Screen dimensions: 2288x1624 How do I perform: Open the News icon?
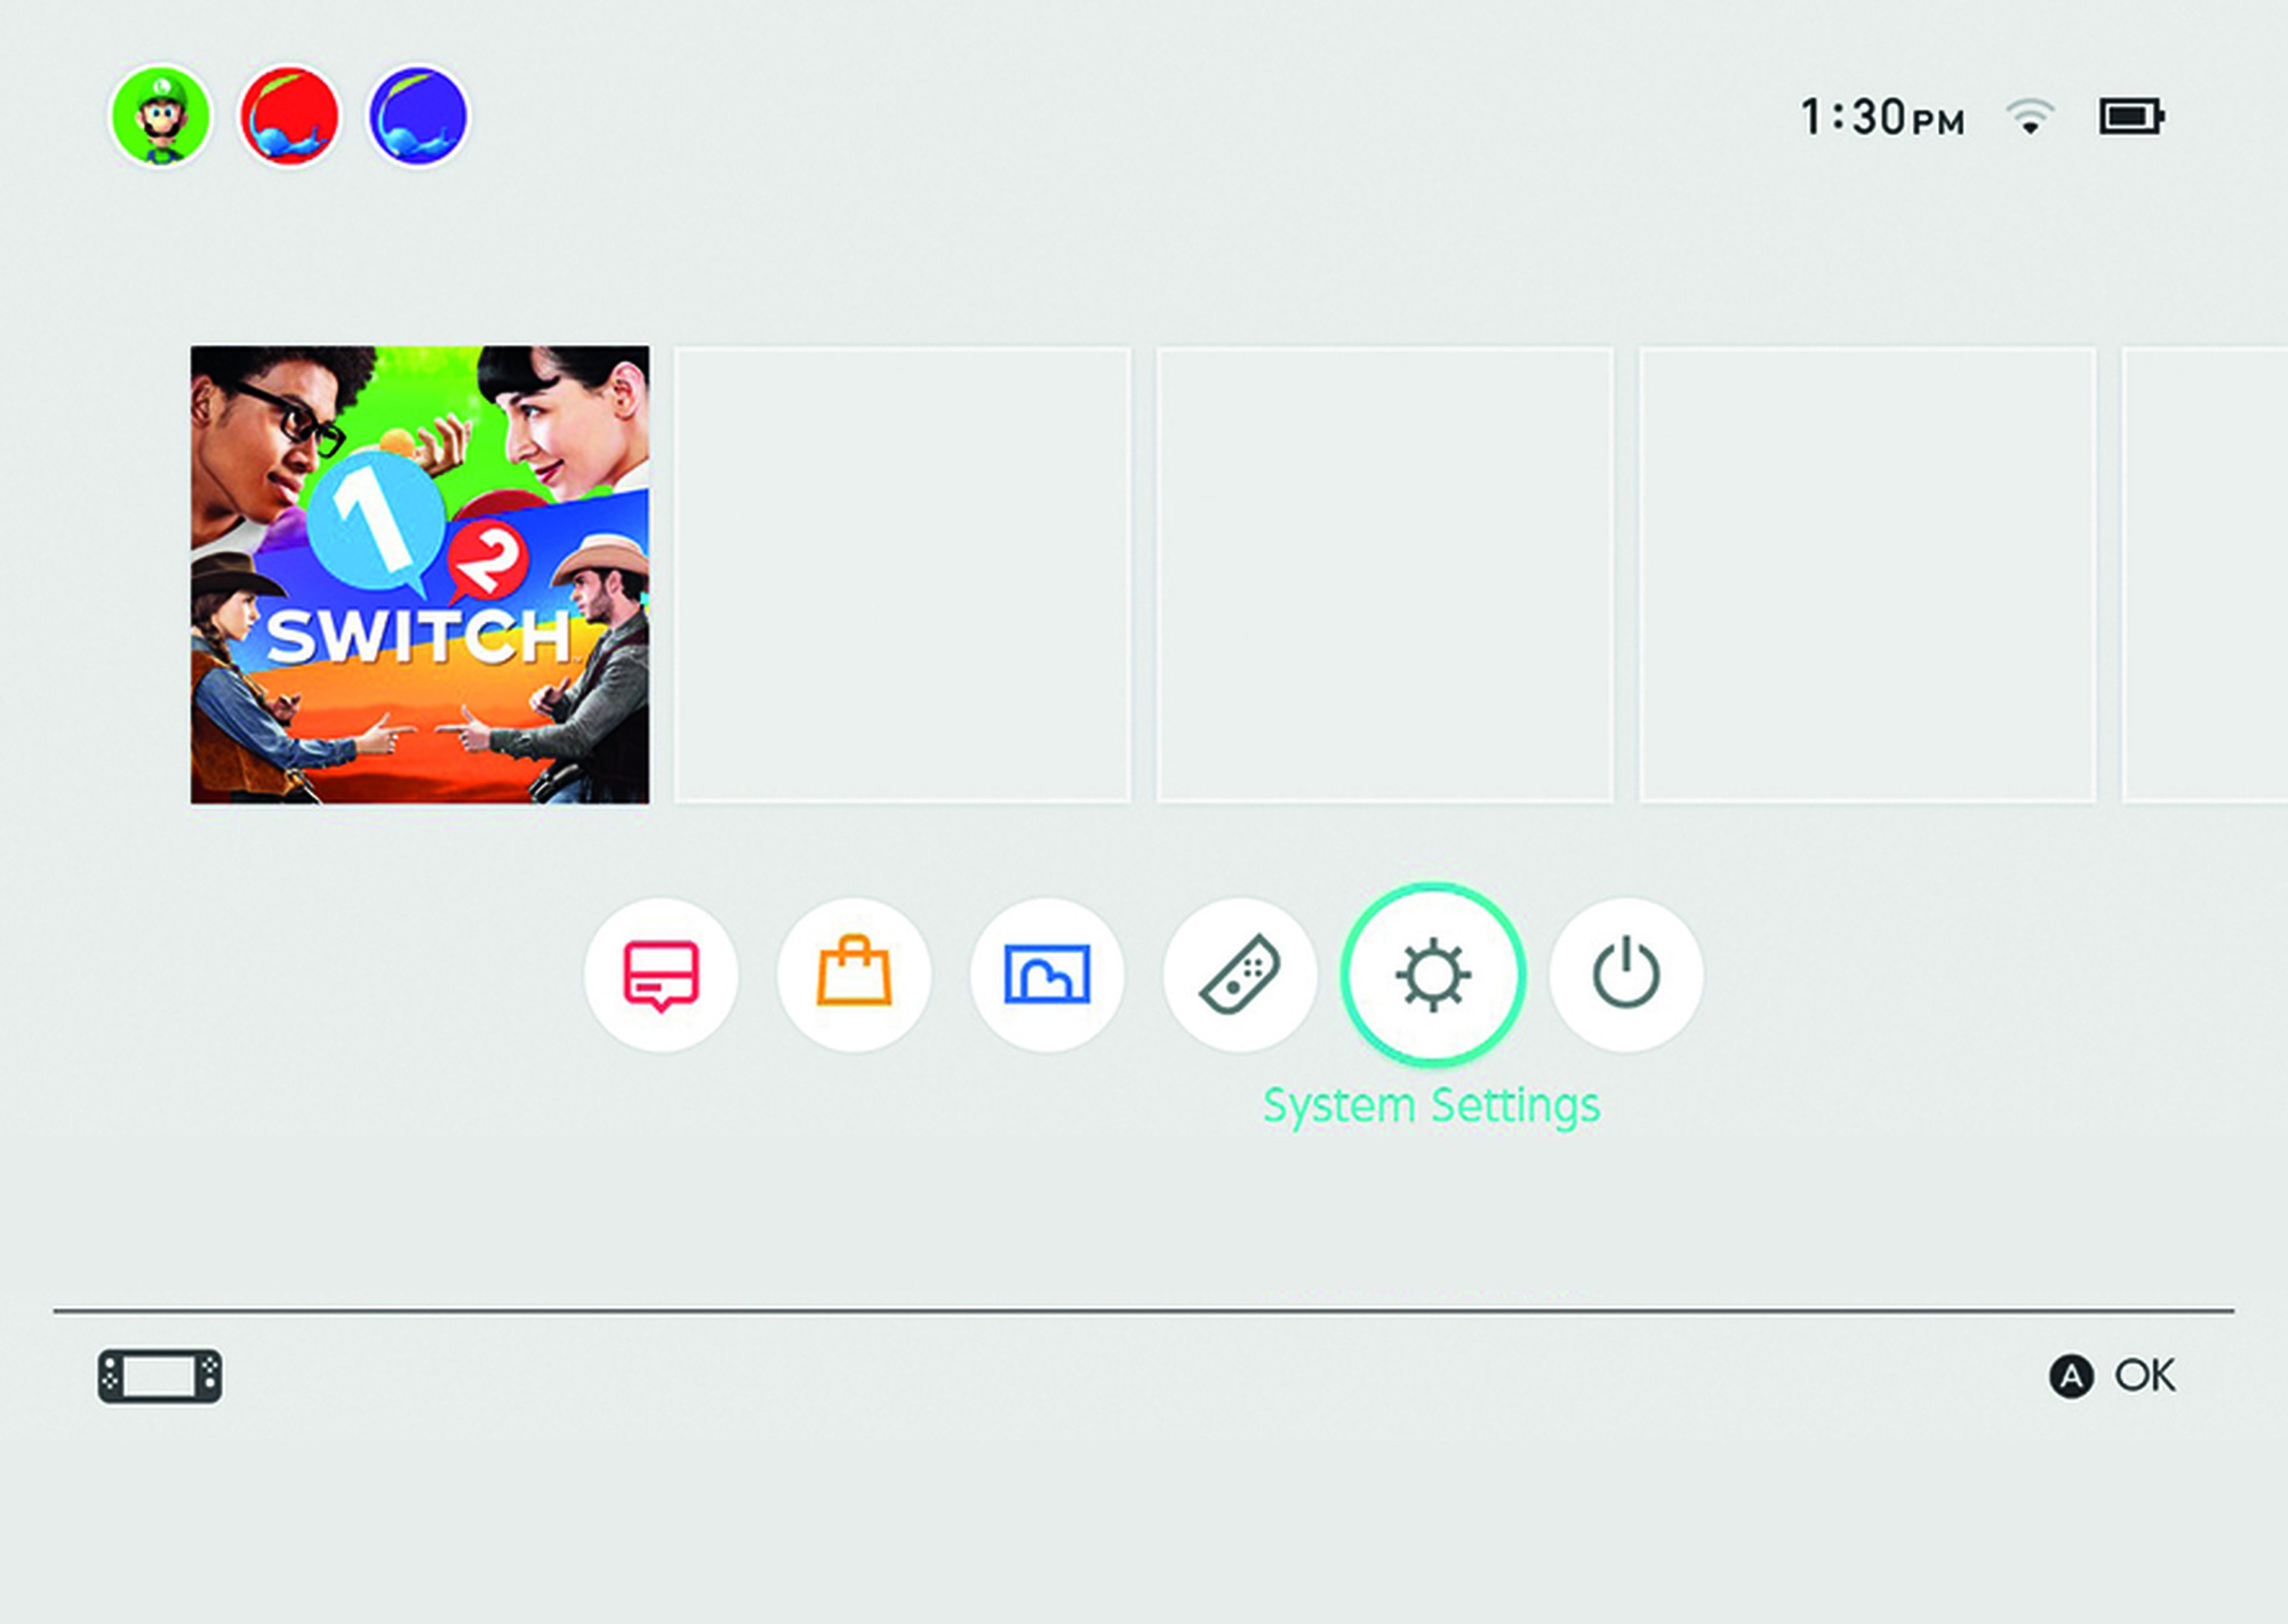coord(661,975)
